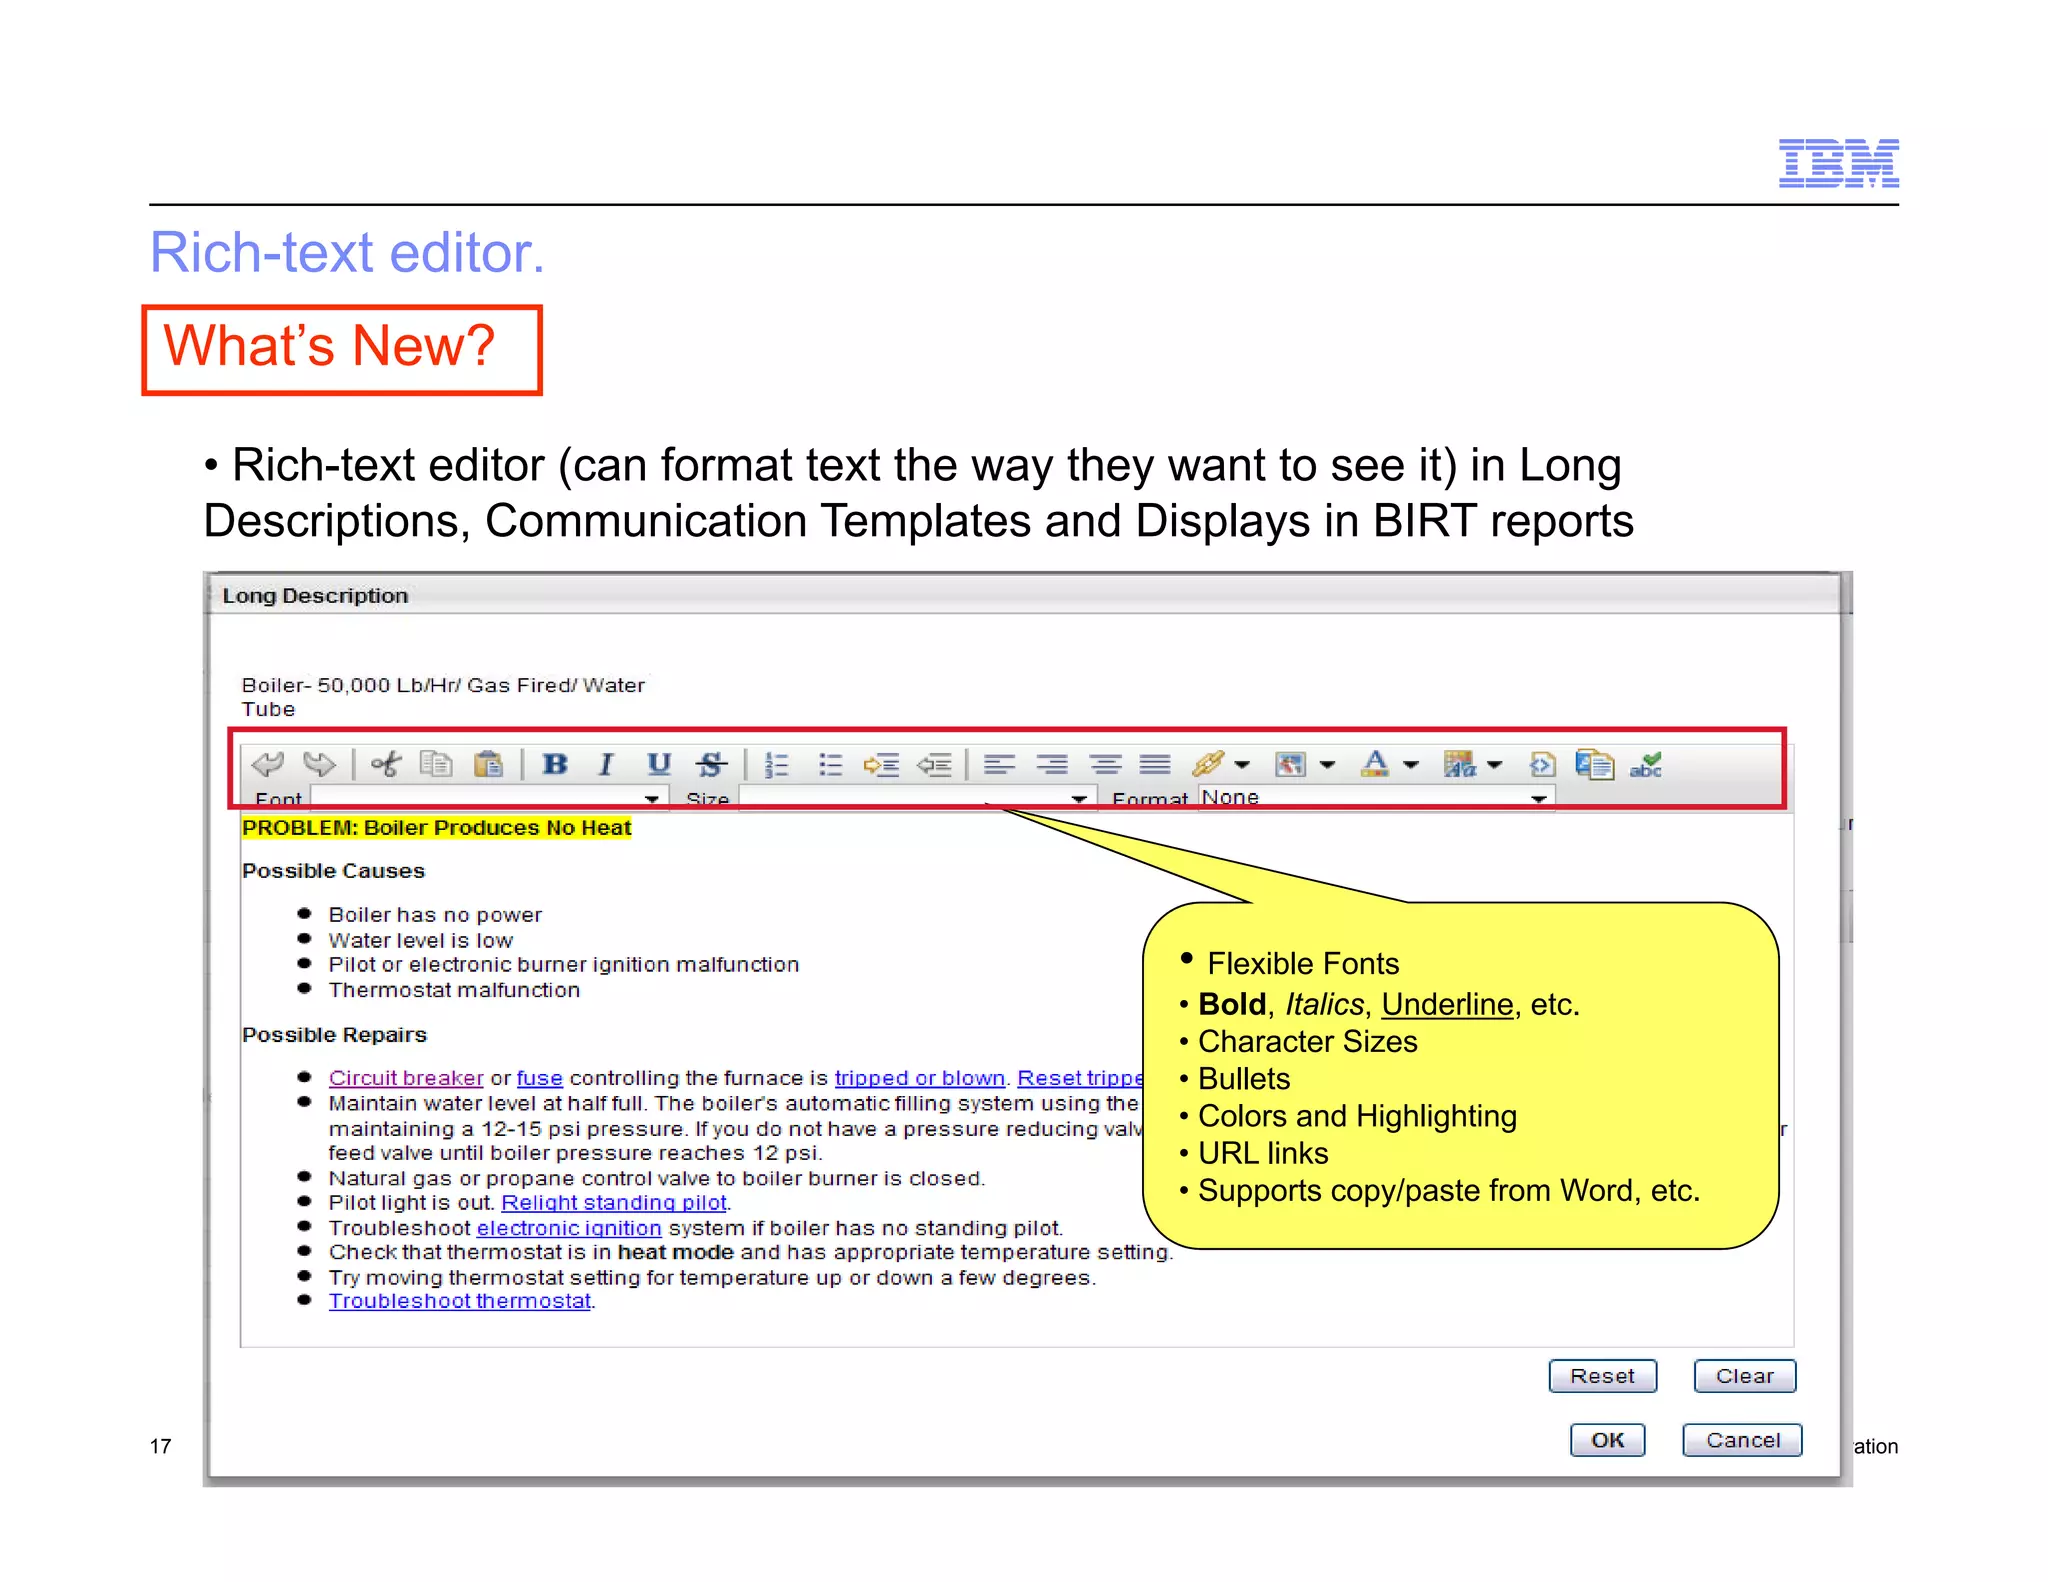Screen dimensions: 2048x1582
Task: Click the Clear button
Action: click(1745, 1376)
